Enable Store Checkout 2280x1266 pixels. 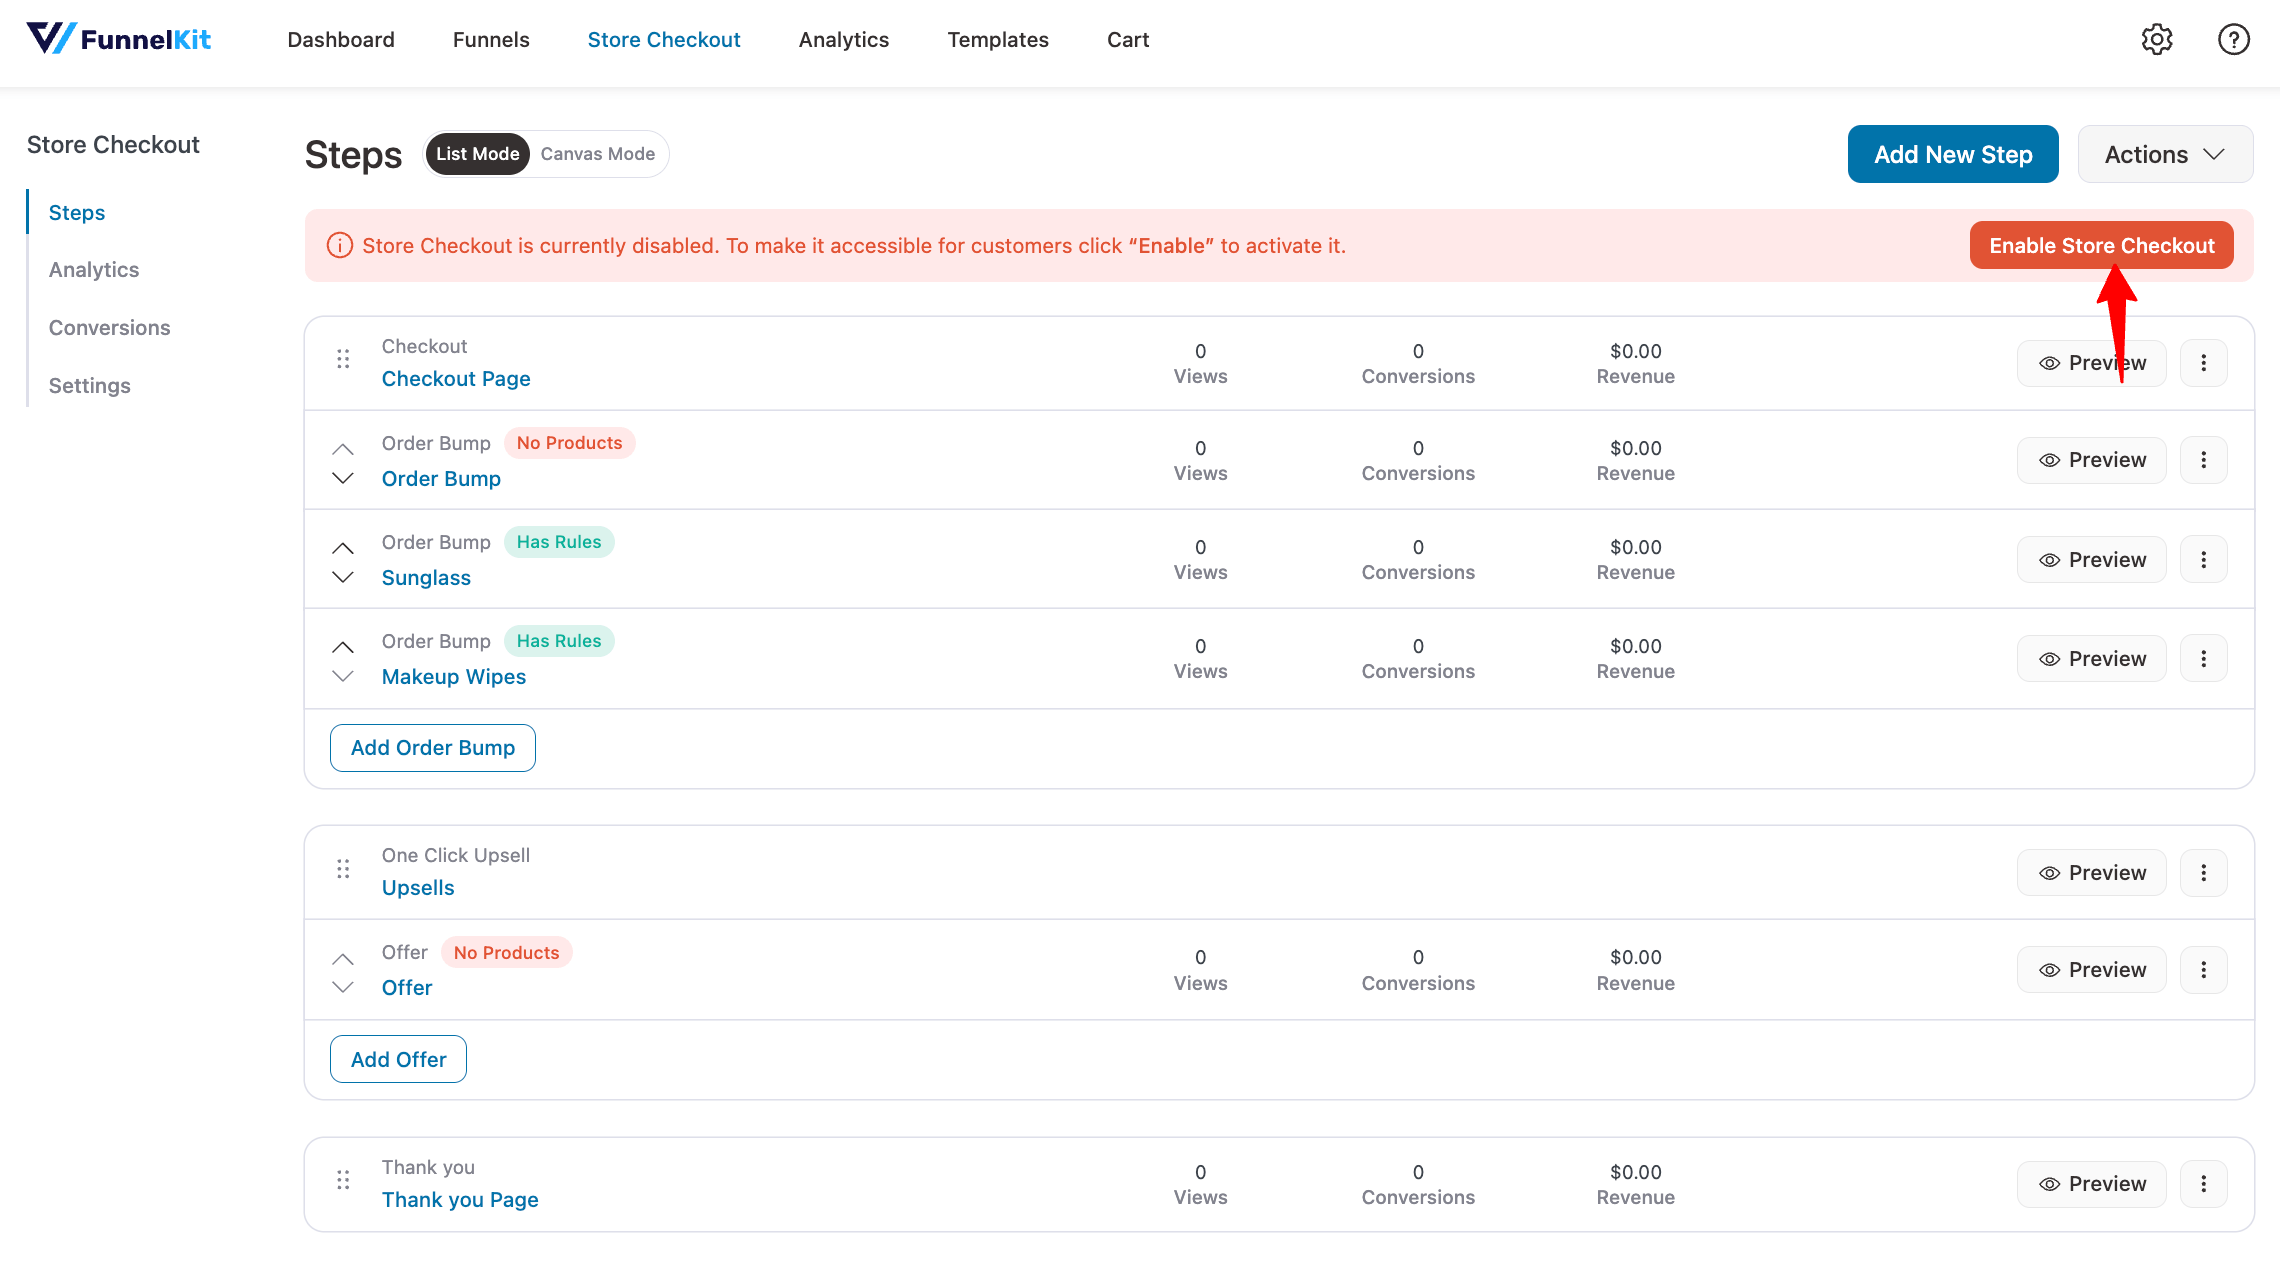tap(2101, 246)
